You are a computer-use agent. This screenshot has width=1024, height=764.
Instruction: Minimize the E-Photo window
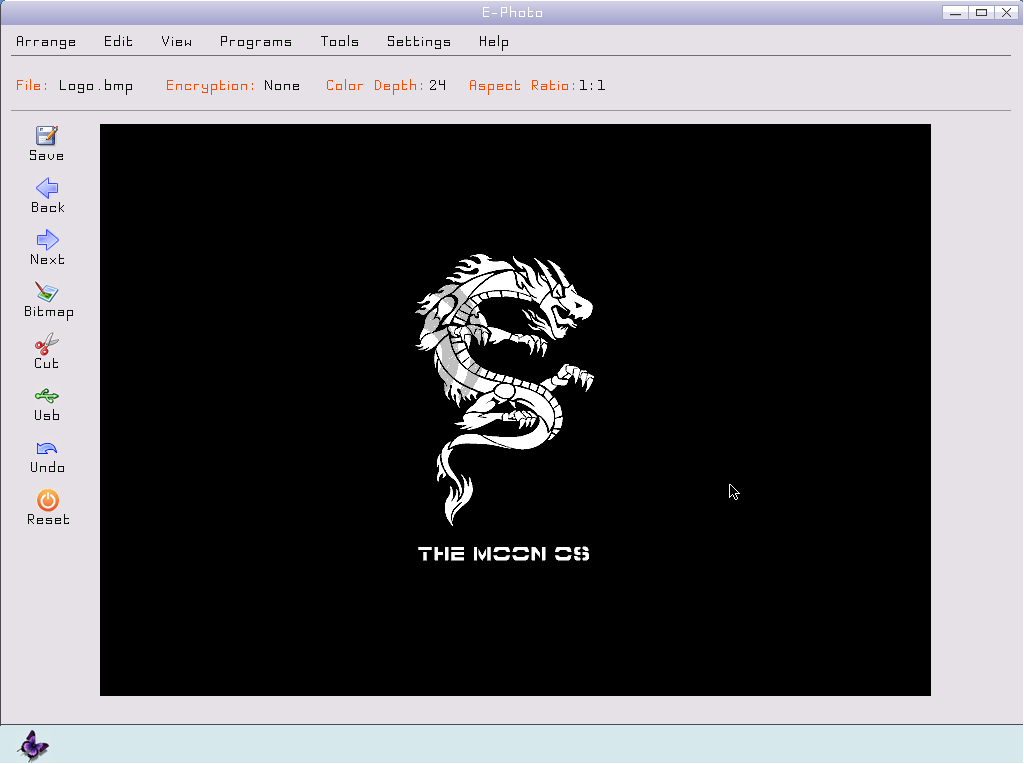coord(955,12)
